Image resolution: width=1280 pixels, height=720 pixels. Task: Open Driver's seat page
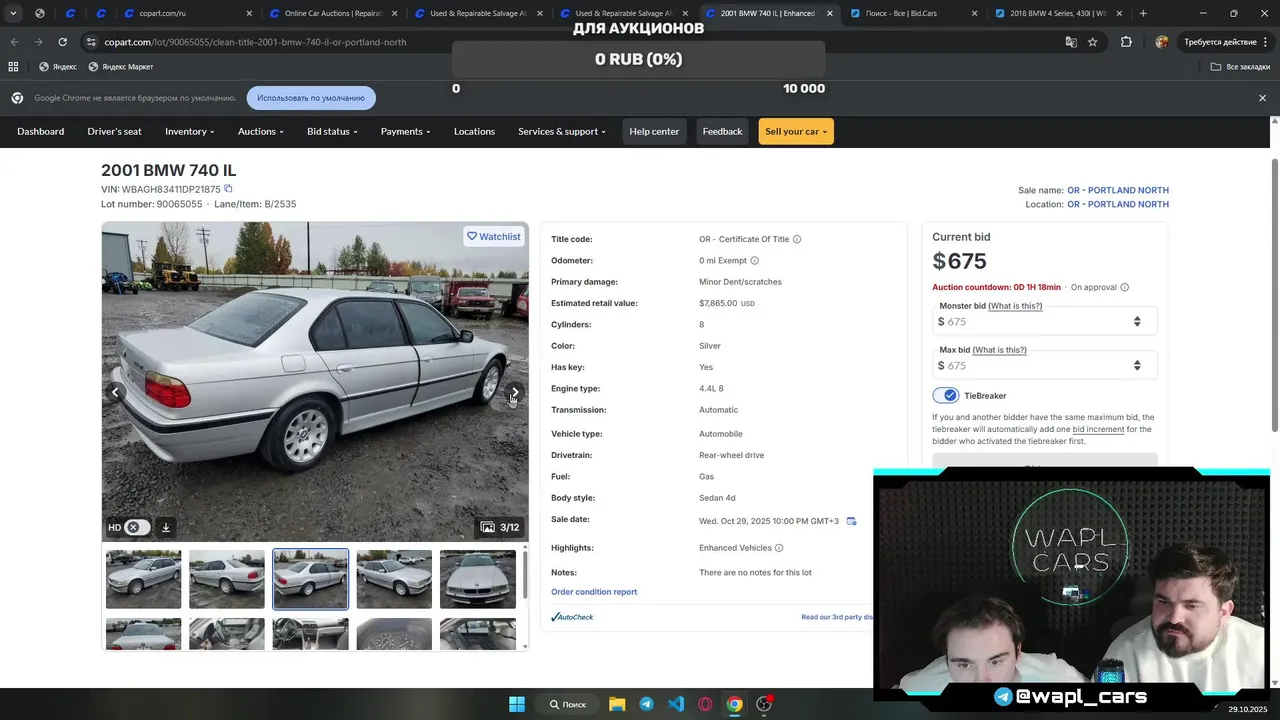pyautogui.click(x=114, y=131)
